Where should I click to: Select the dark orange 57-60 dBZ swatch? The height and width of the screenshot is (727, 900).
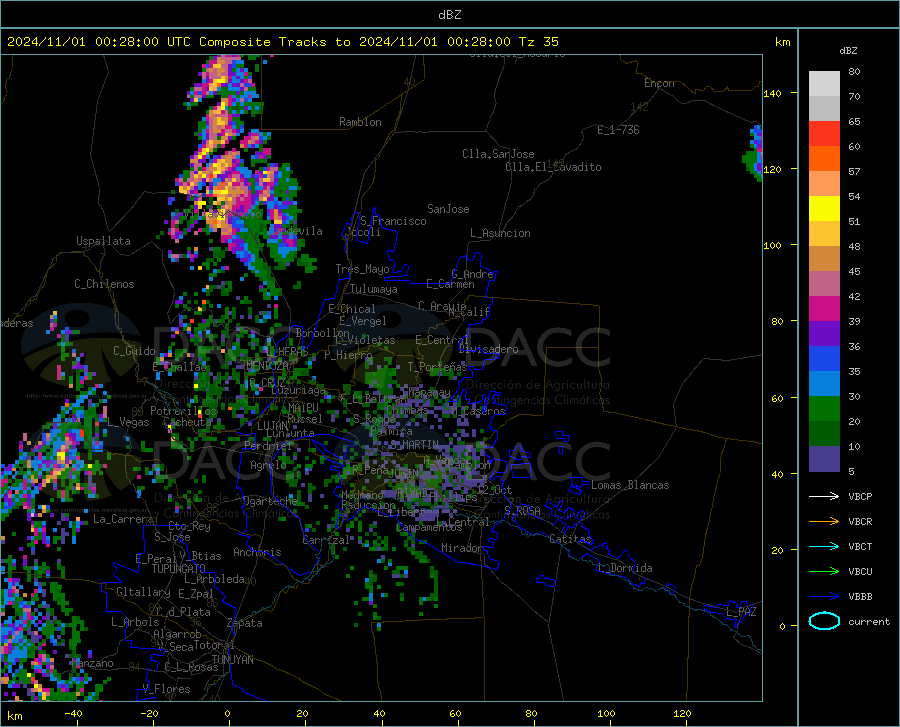[x=824, y=158]
